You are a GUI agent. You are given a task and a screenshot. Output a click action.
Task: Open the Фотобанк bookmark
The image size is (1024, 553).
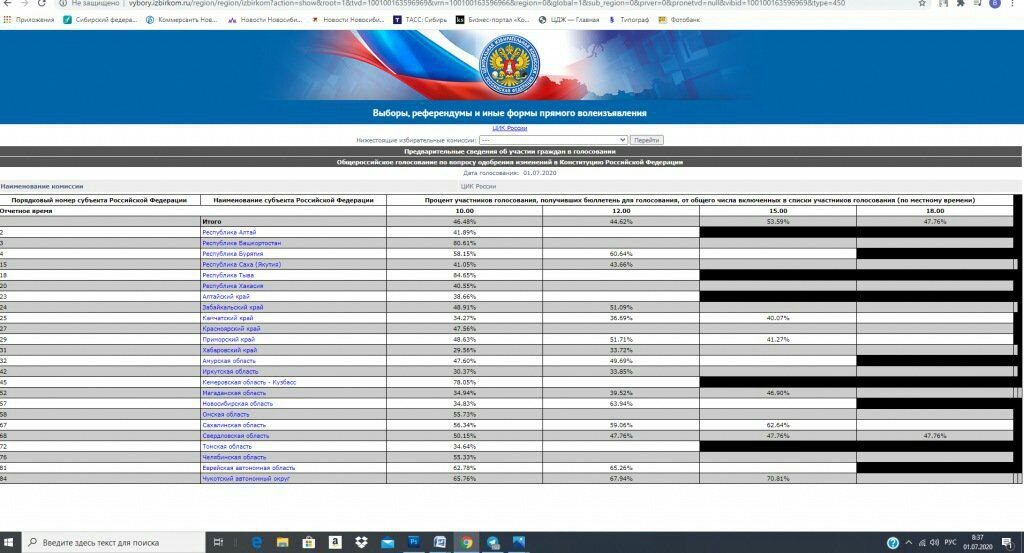click(679, 20)
